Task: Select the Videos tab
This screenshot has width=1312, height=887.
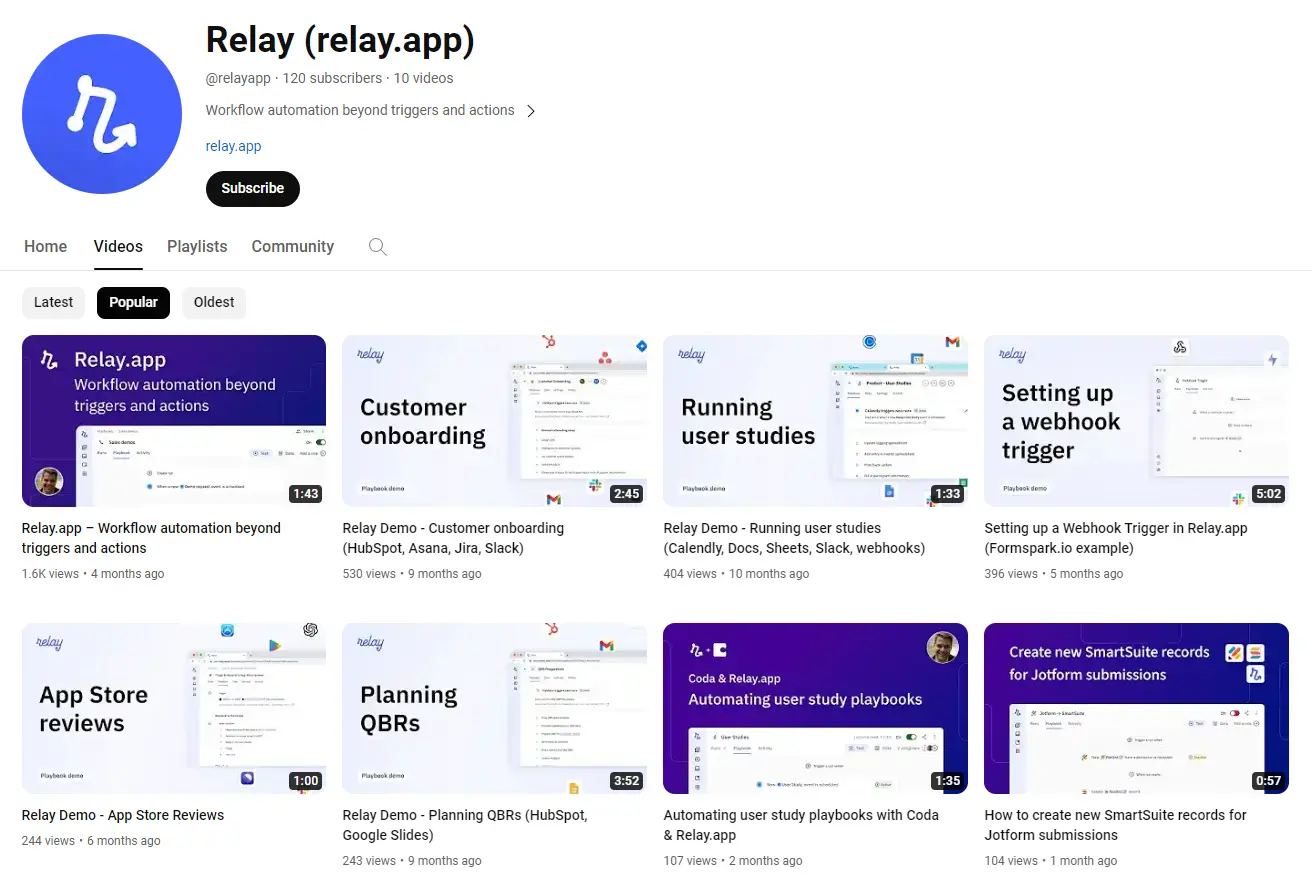Action: click(x=118, y=246)
